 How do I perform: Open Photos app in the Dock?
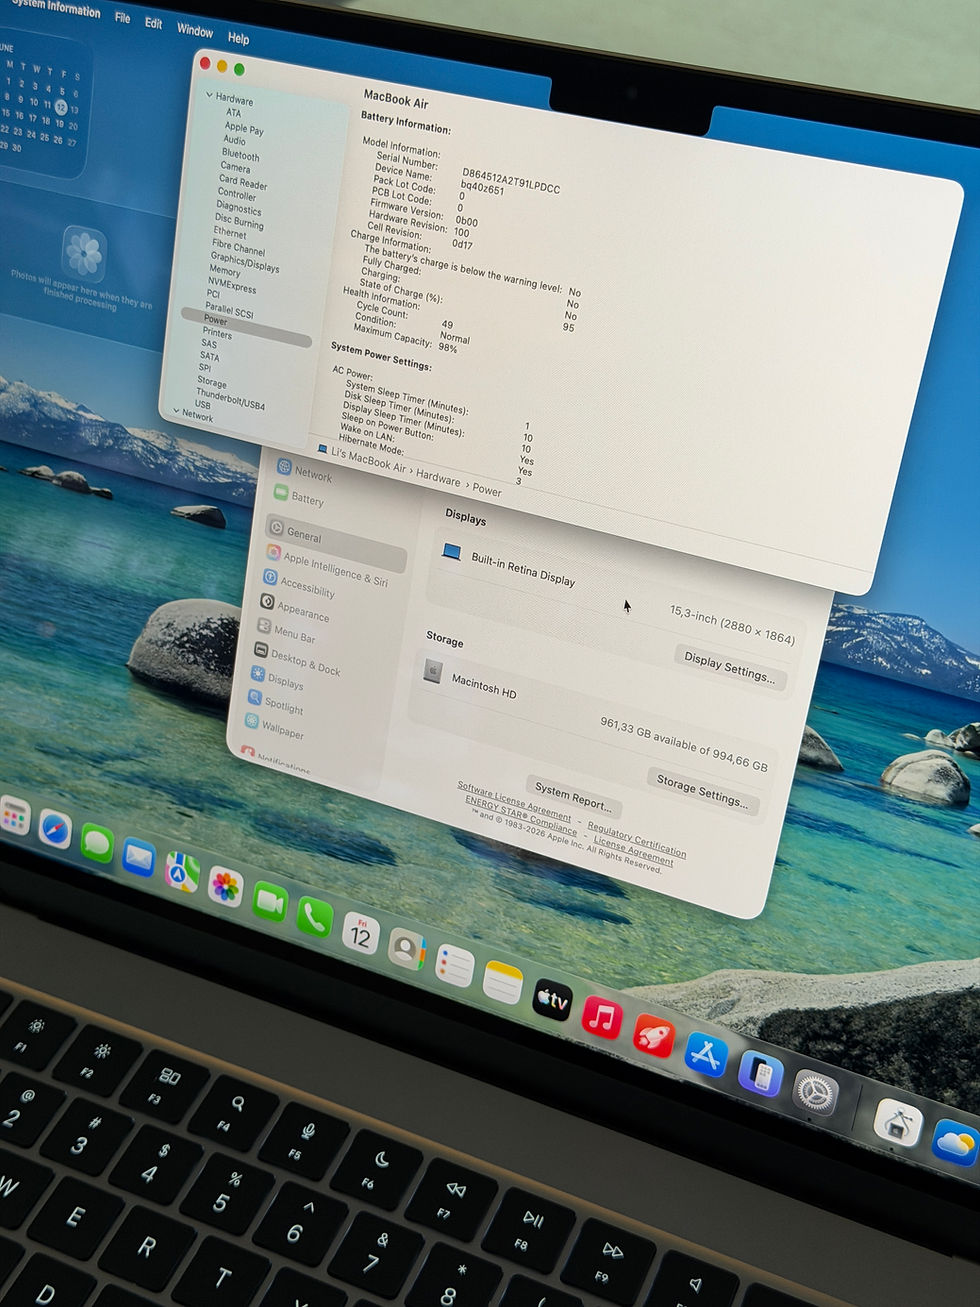pos(225,886)
